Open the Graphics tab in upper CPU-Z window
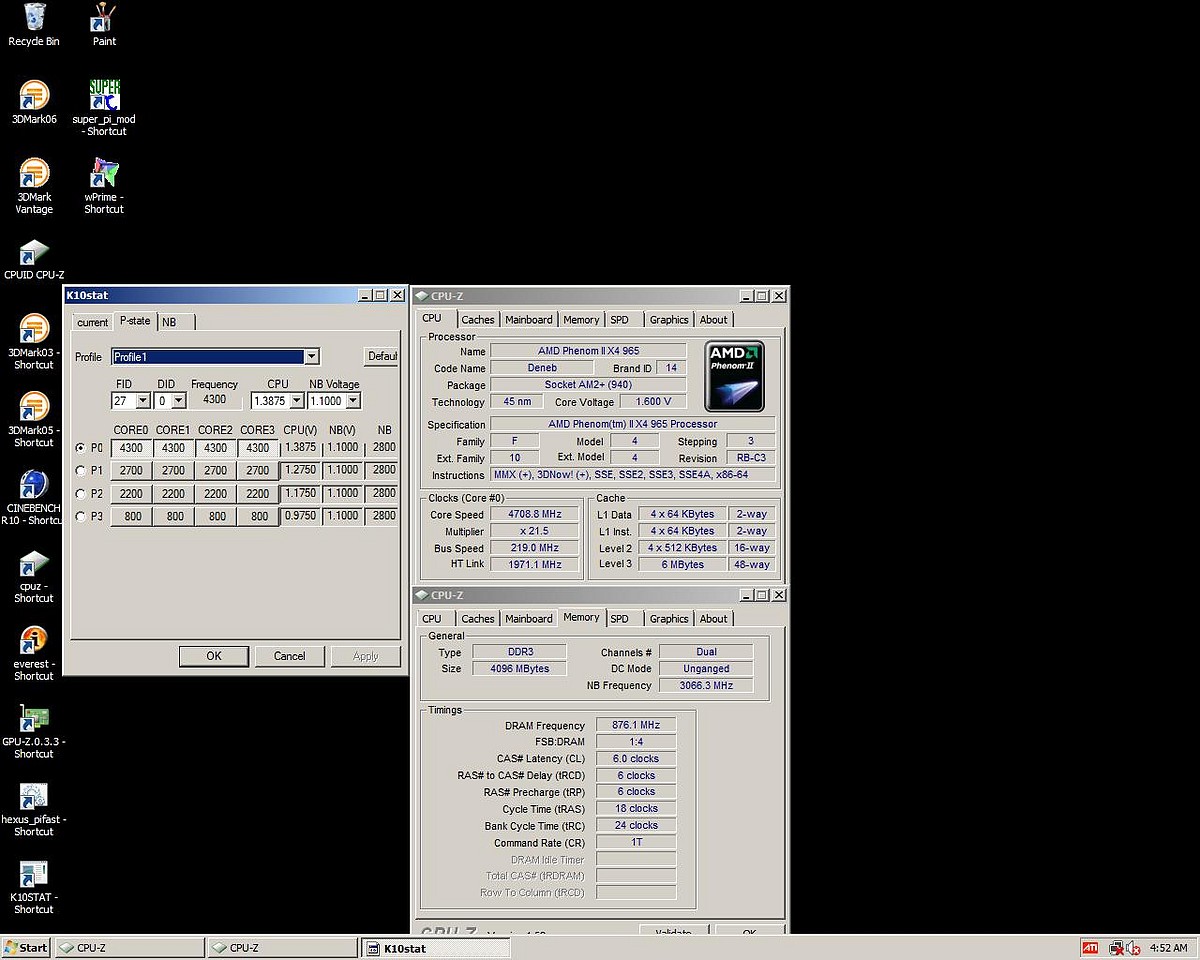The height and width of the screenshot is (960, 1200). click(x=669, y=320)
